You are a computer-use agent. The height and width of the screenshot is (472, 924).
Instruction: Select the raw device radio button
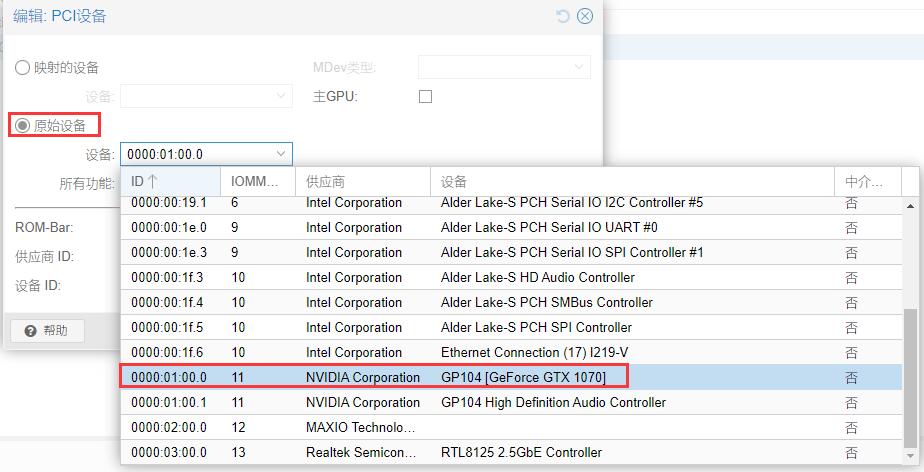pos(22,126)
